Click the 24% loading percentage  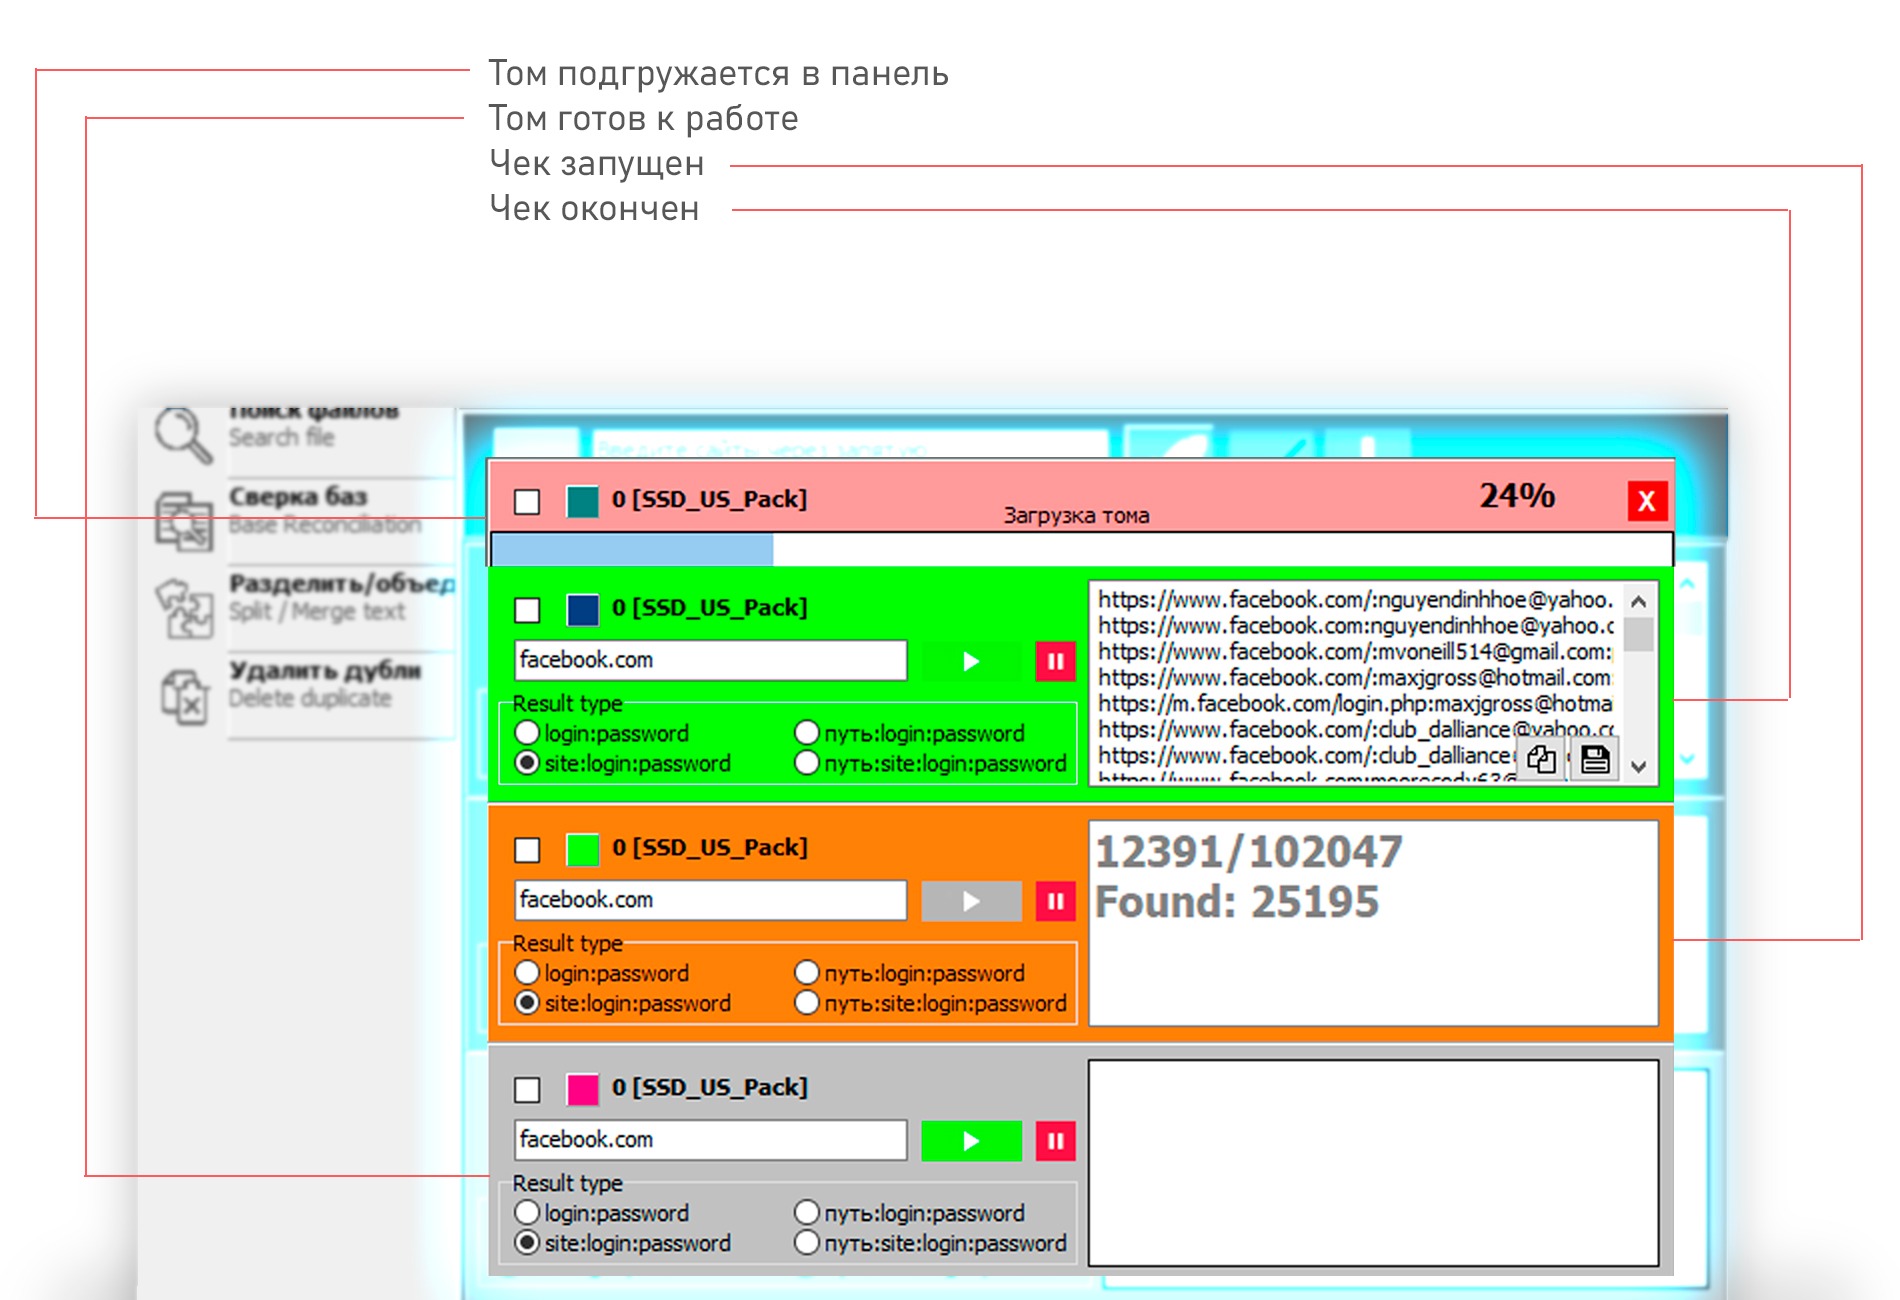point(1517,496)
